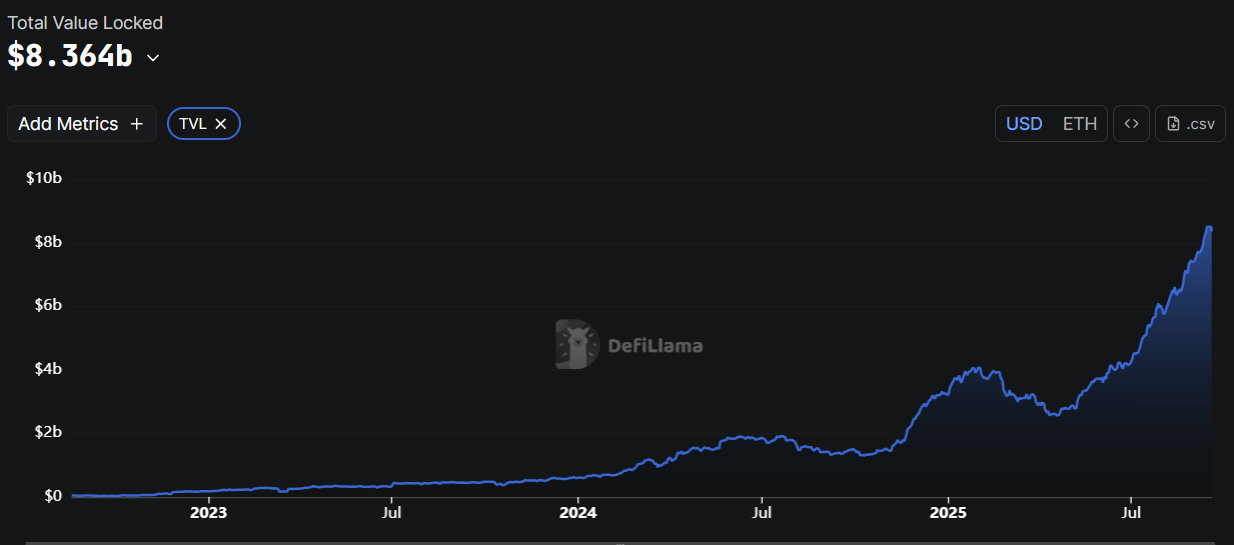1234x545 pixels.
Task: Click the $10b y-axis label
Action: [44, 178]
